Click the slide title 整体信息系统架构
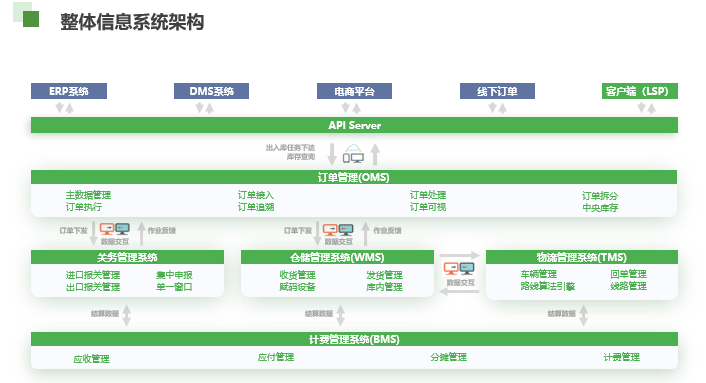 click(132, 22)
